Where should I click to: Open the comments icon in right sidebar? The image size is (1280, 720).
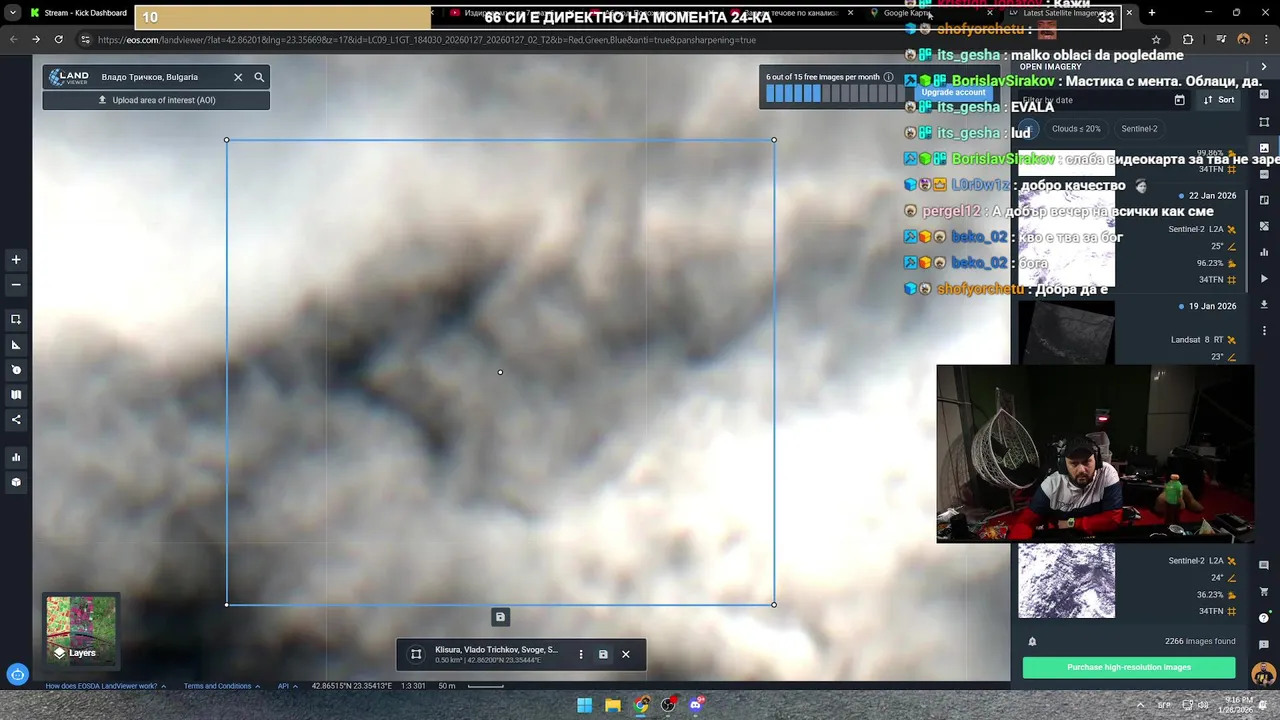pyautogui.click(x=1264, y=566)
